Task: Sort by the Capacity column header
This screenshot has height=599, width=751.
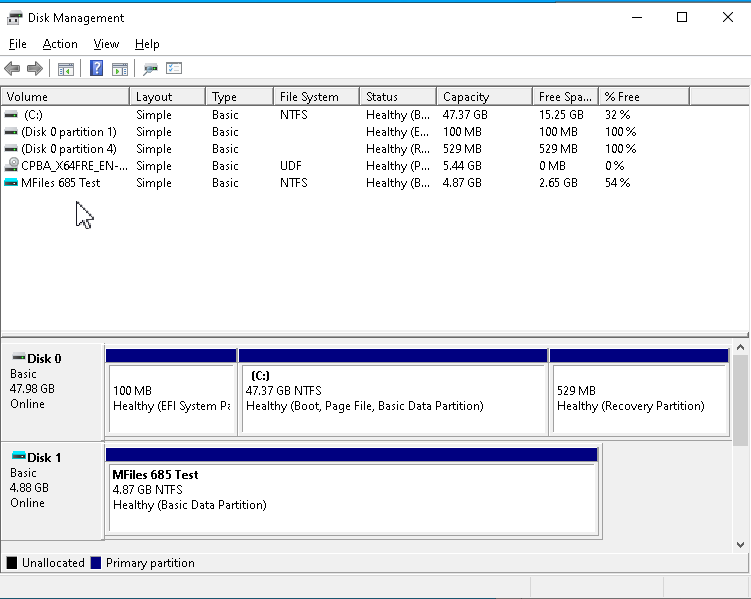Action: [x=484, y=97]
